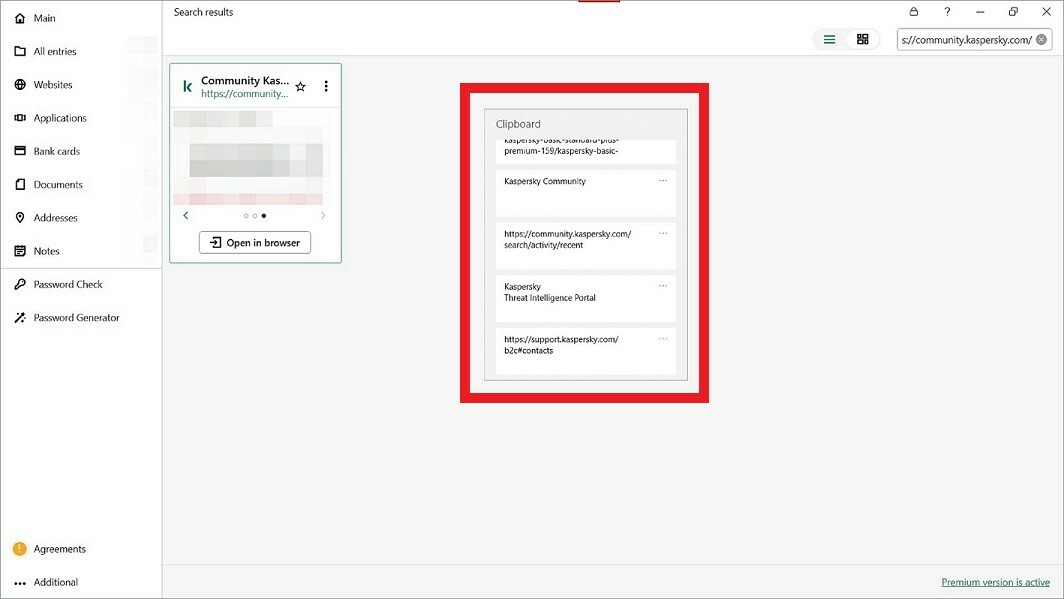
Task: Clear the search field text
Action: [1042, 40]
